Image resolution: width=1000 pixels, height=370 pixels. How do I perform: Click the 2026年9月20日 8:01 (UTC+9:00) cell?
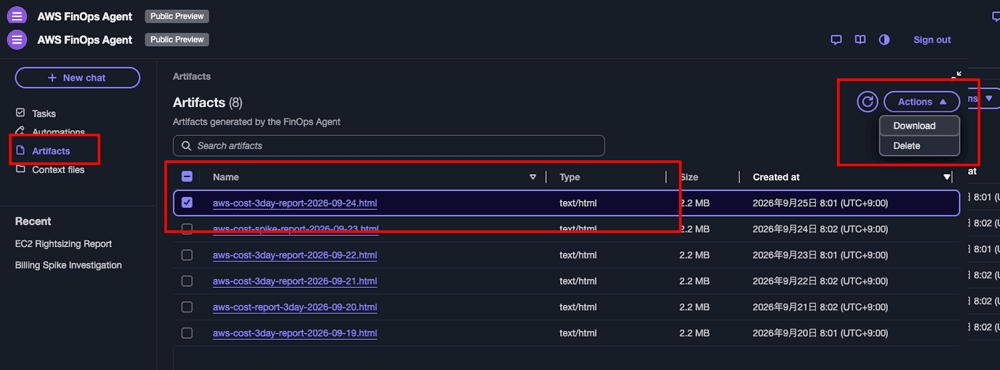820,333
